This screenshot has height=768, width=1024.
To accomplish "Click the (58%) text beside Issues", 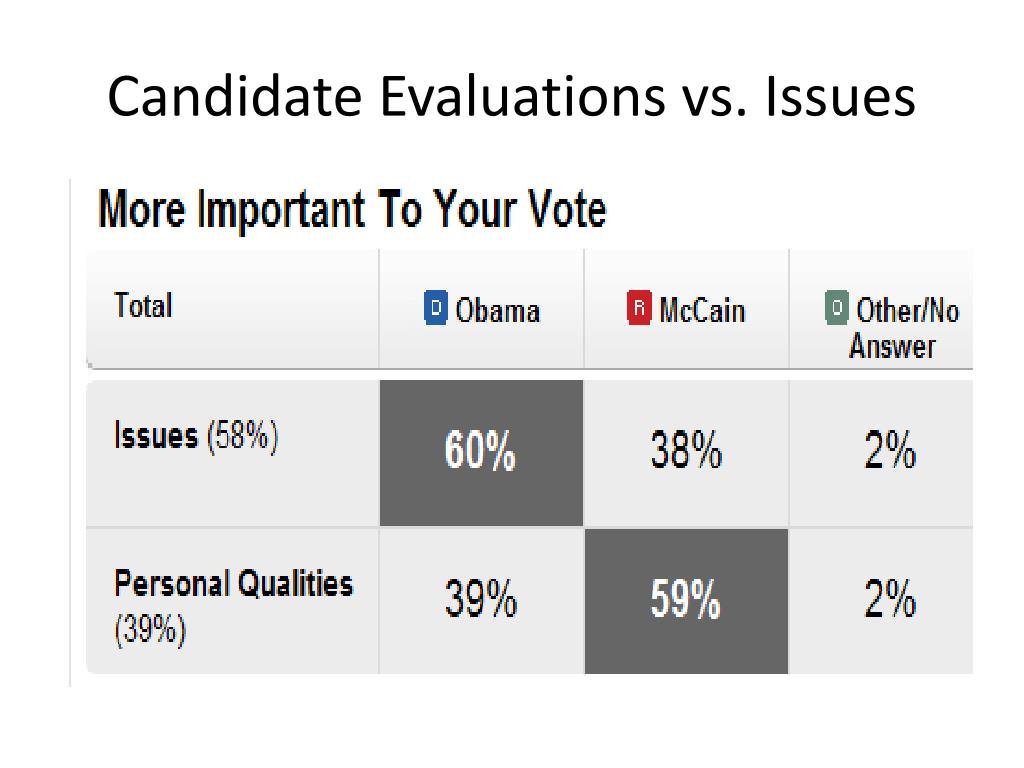I will click(242, 436).
